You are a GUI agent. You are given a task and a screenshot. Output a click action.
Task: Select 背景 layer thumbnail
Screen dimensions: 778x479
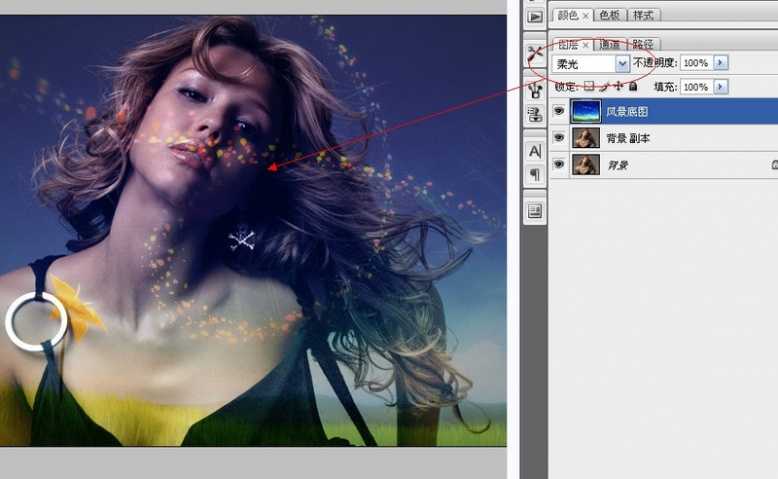585,164
